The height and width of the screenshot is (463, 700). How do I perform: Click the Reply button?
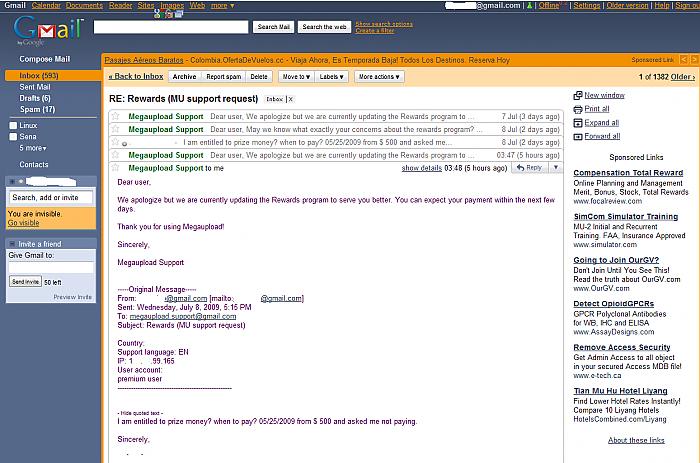529,167
